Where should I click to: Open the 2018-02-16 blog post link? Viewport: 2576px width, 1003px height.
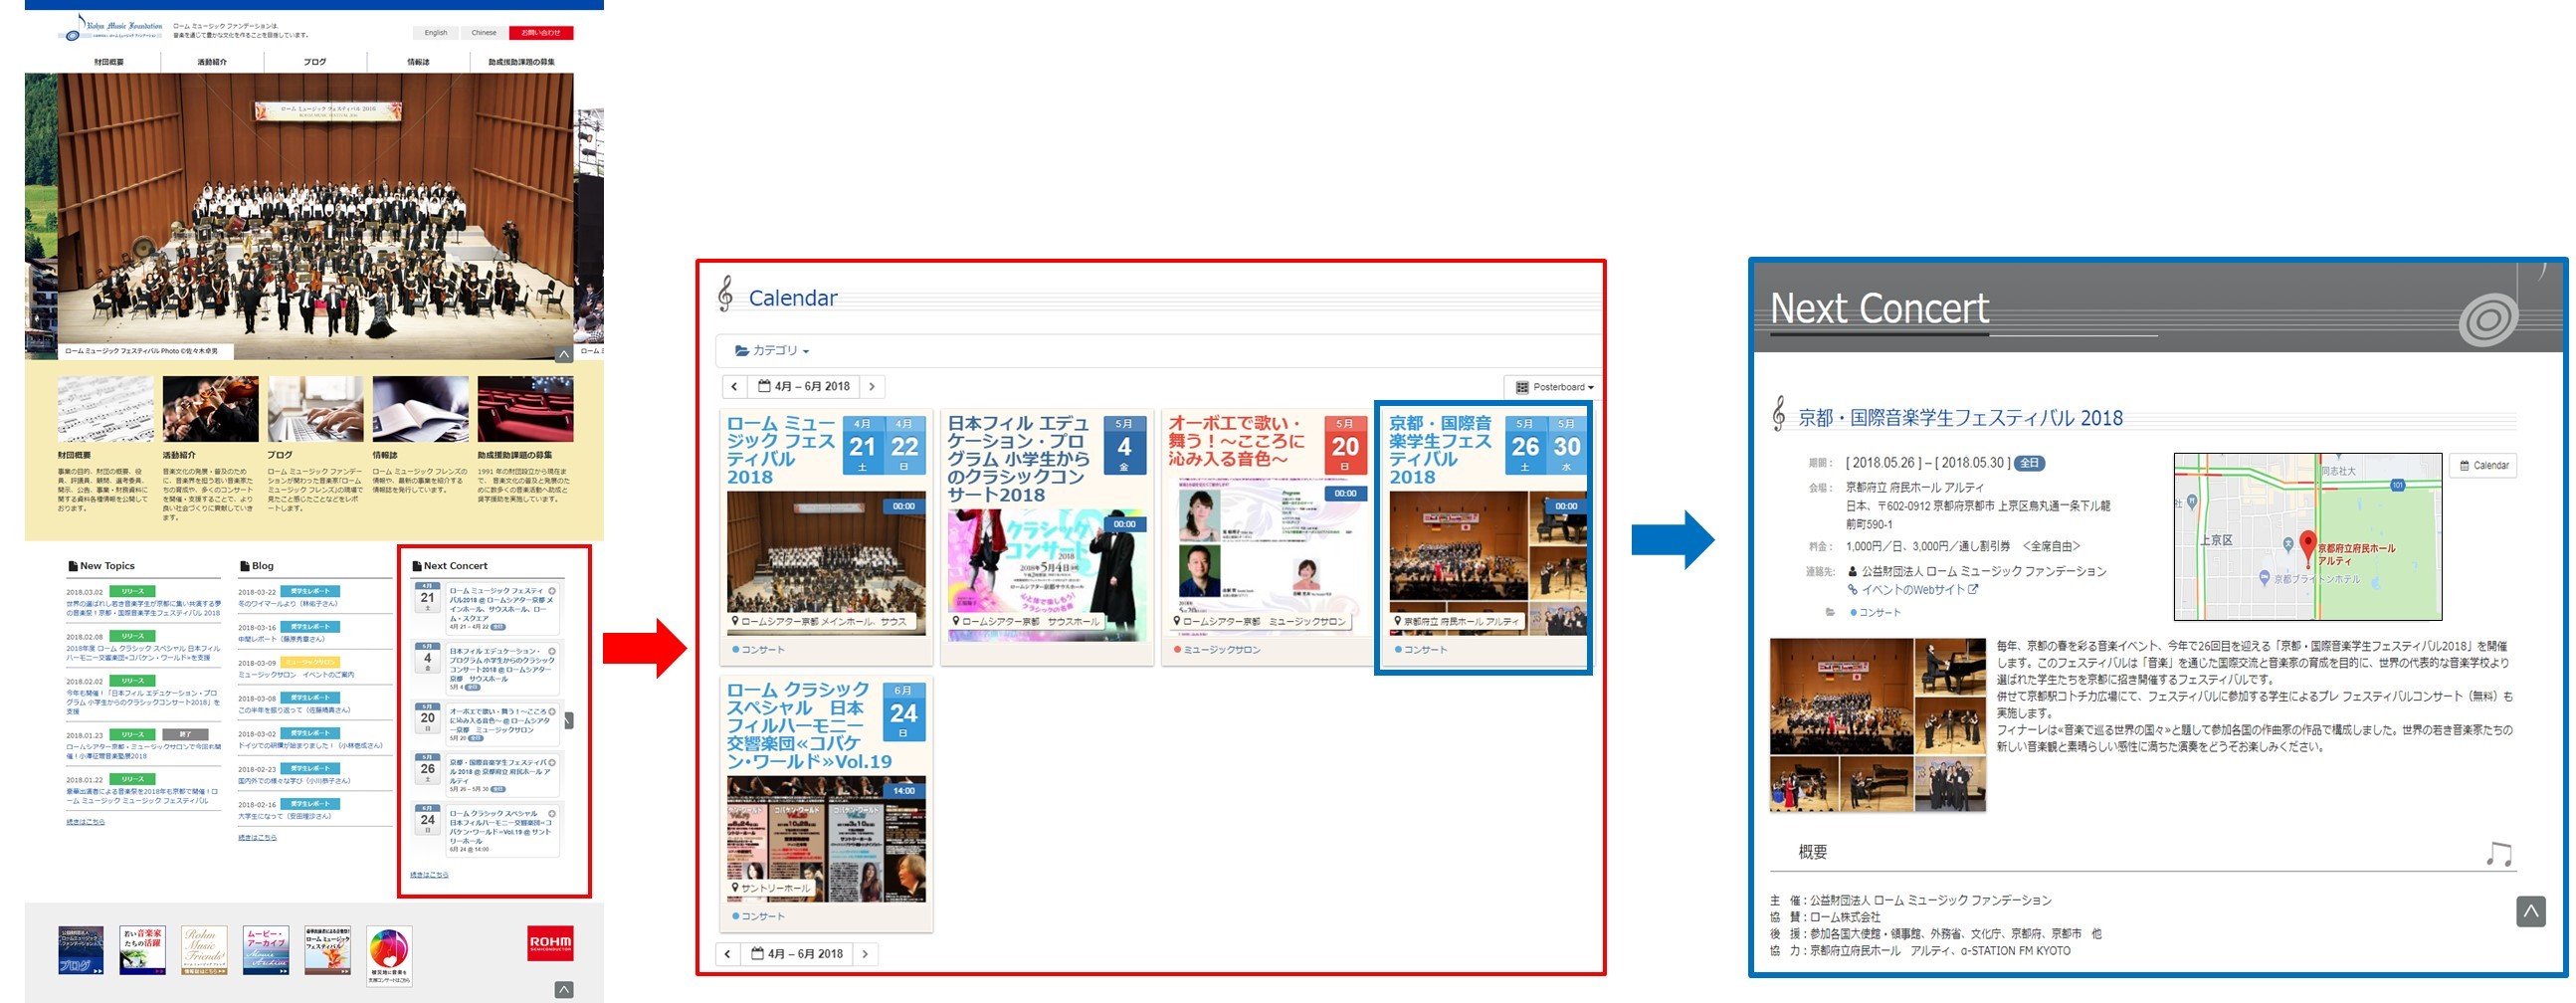284,816
